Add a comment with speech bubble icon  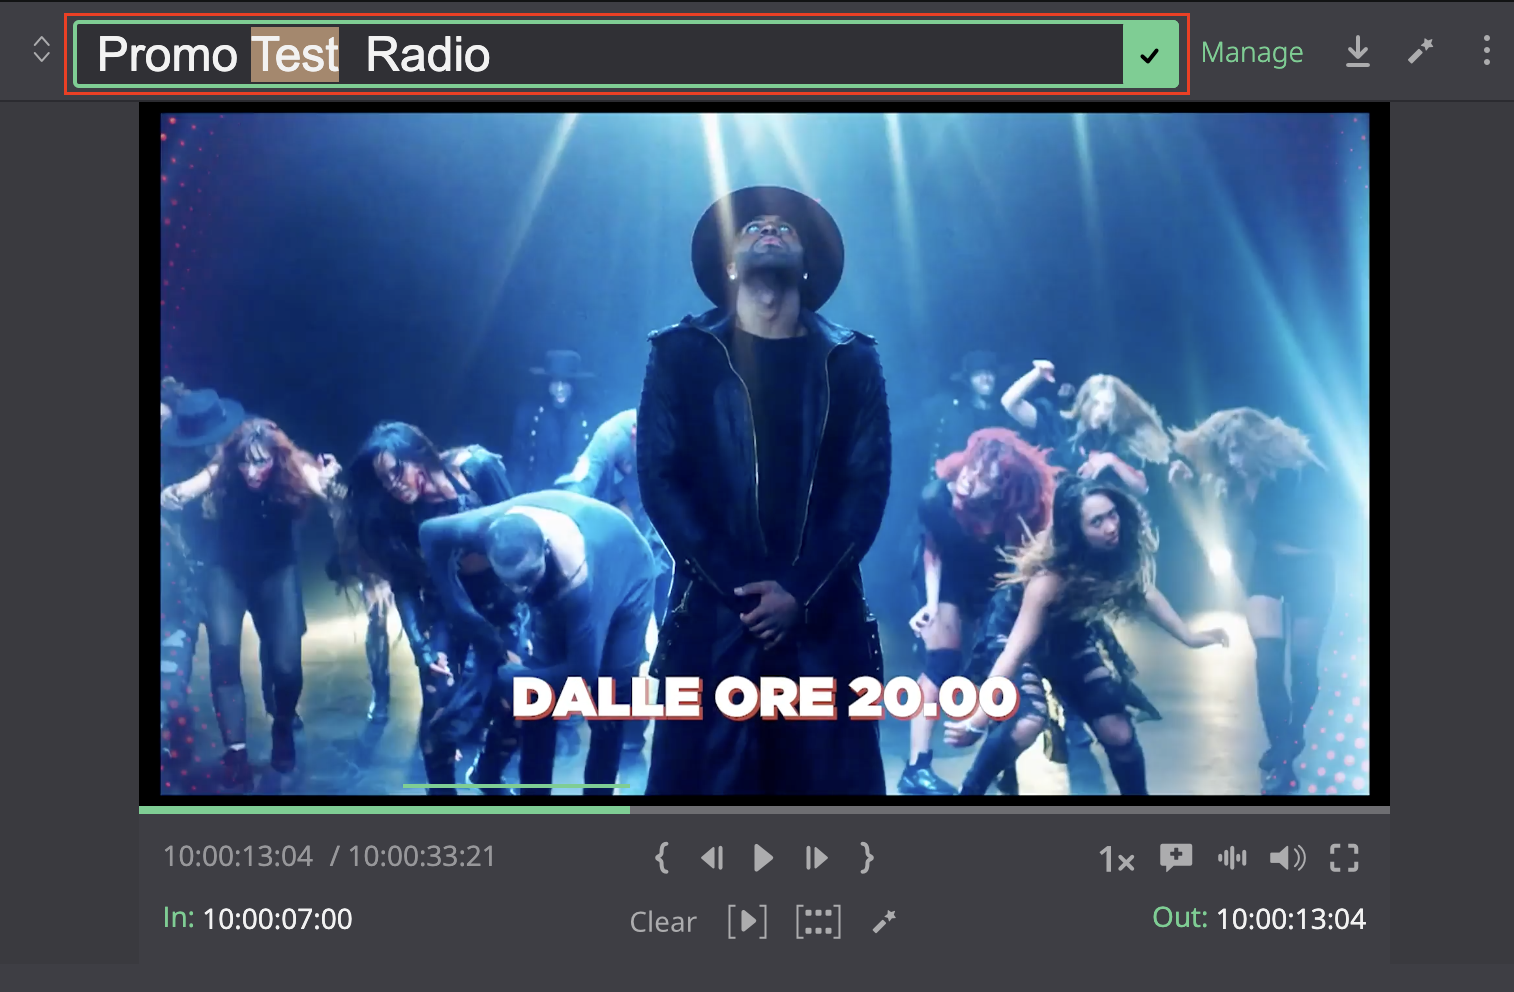[x=1176, y=858]
